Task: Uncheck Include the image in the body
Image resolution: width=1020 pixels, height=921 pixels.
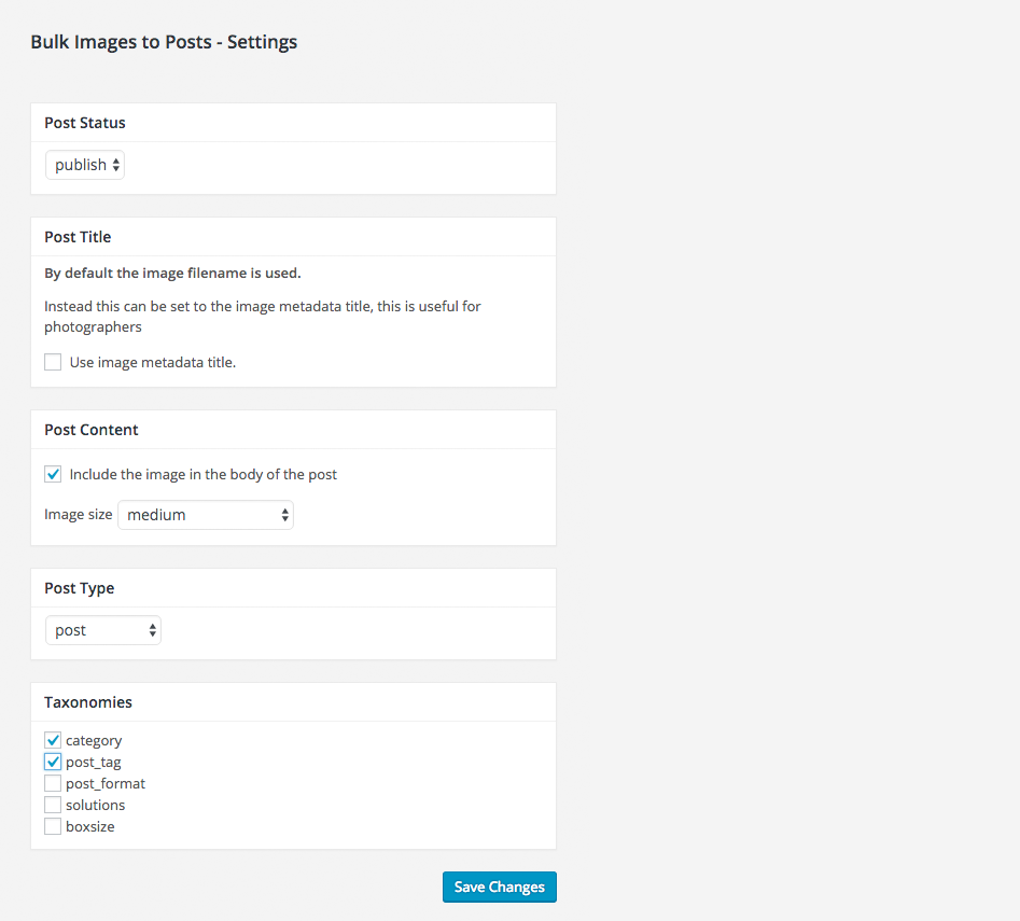Action: pyautogui.click(x=52, y=474)
